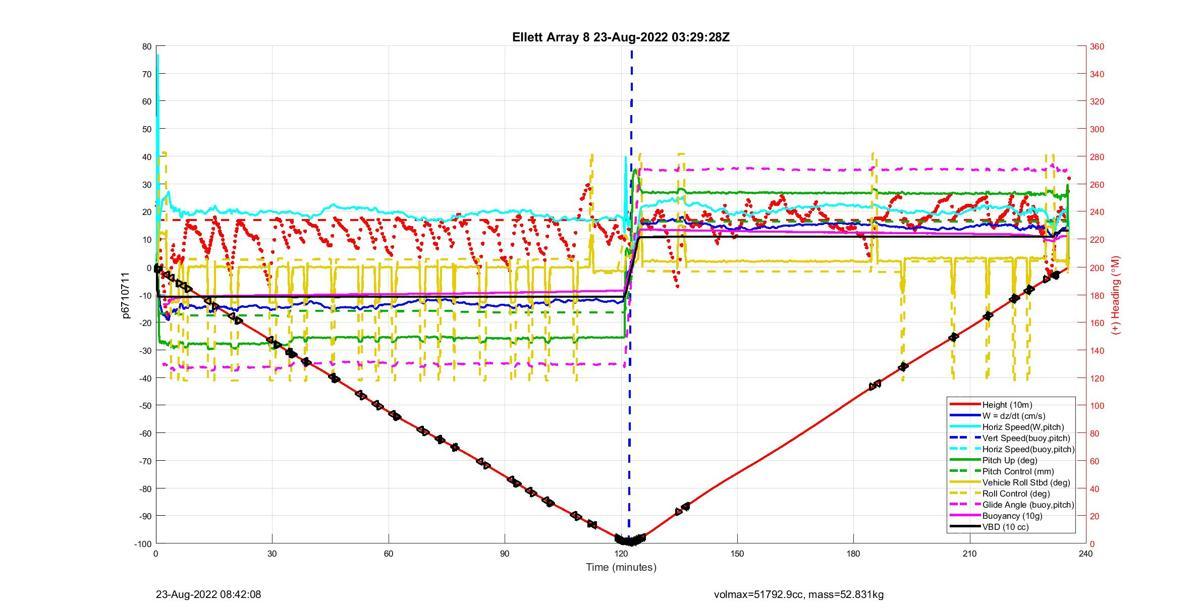Click the solid cyan Horiz Speed legend line sample
The image size is (1200, 611).
tap(965, 427)
